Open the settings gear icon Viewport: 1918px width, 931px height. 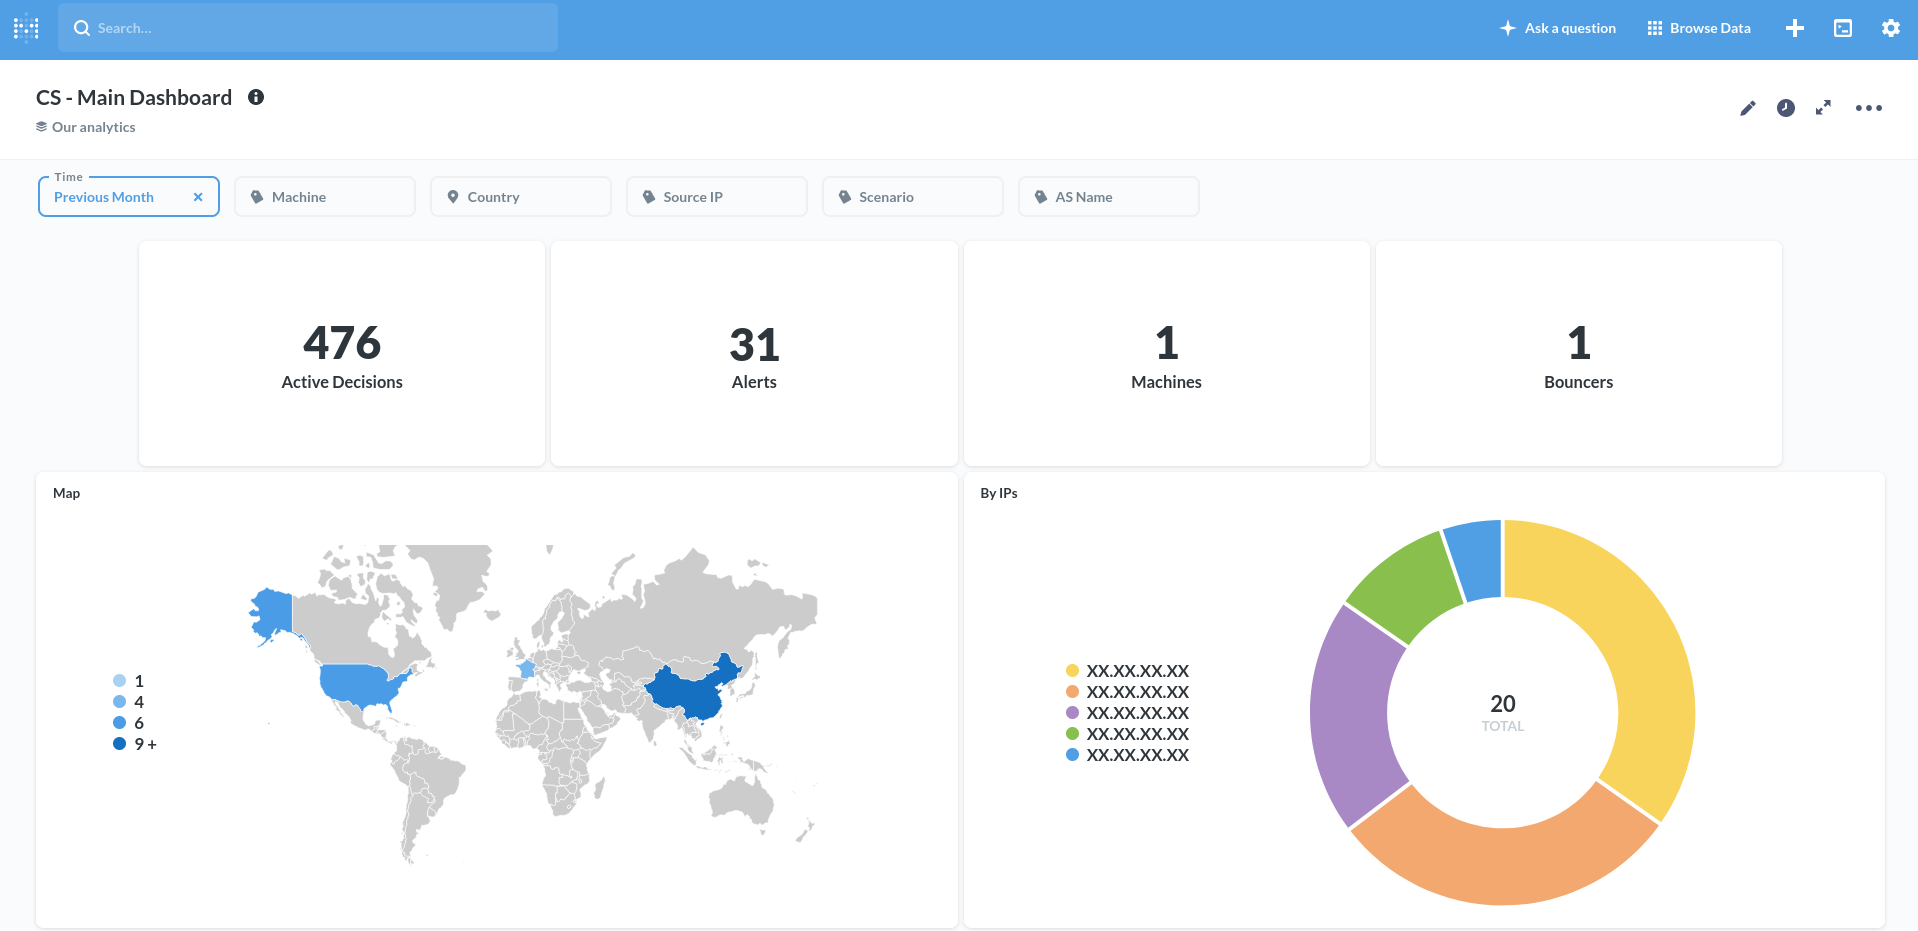pos(1890,29)
